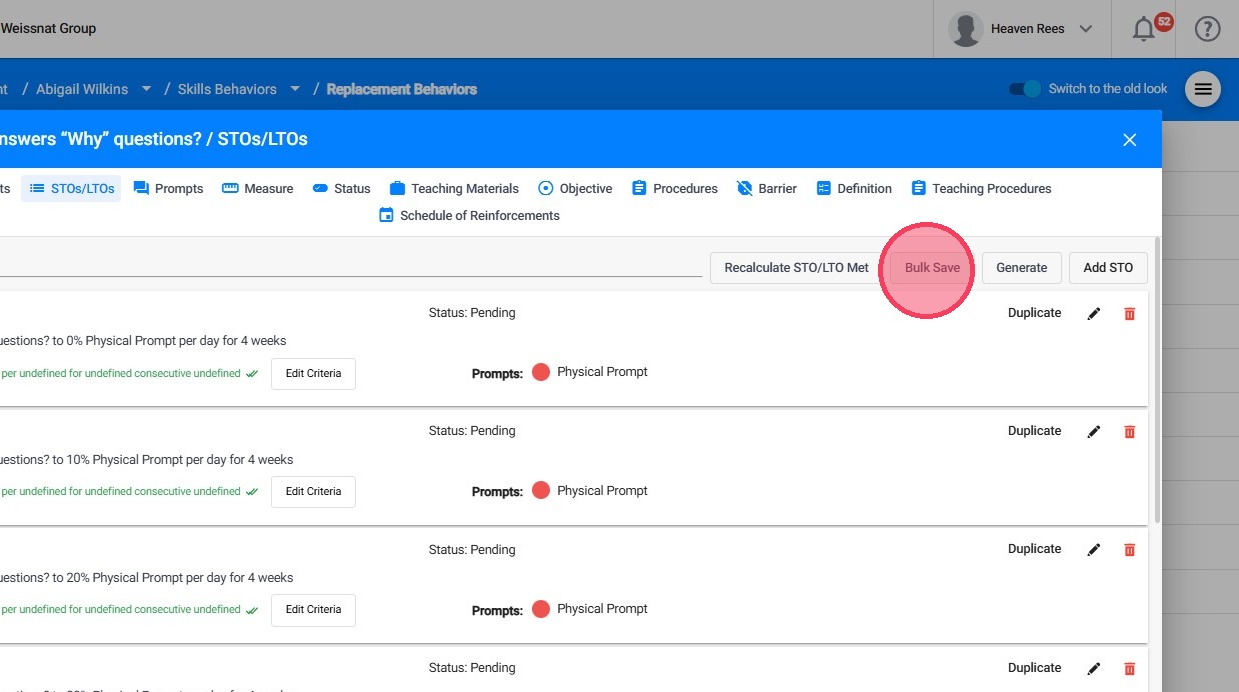Click the Heaven Rees user avatar

pyautogui.click(x=965, y=29)
